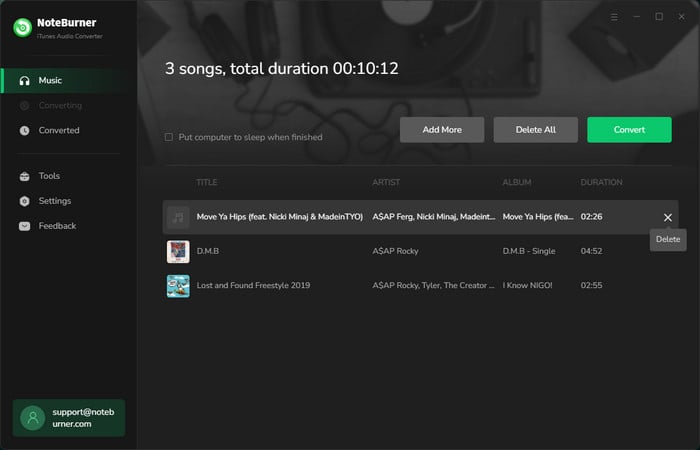Enable Put computer to sleep checkbox
The height and width of the screenshot is (450, 700).
point(169,137)
